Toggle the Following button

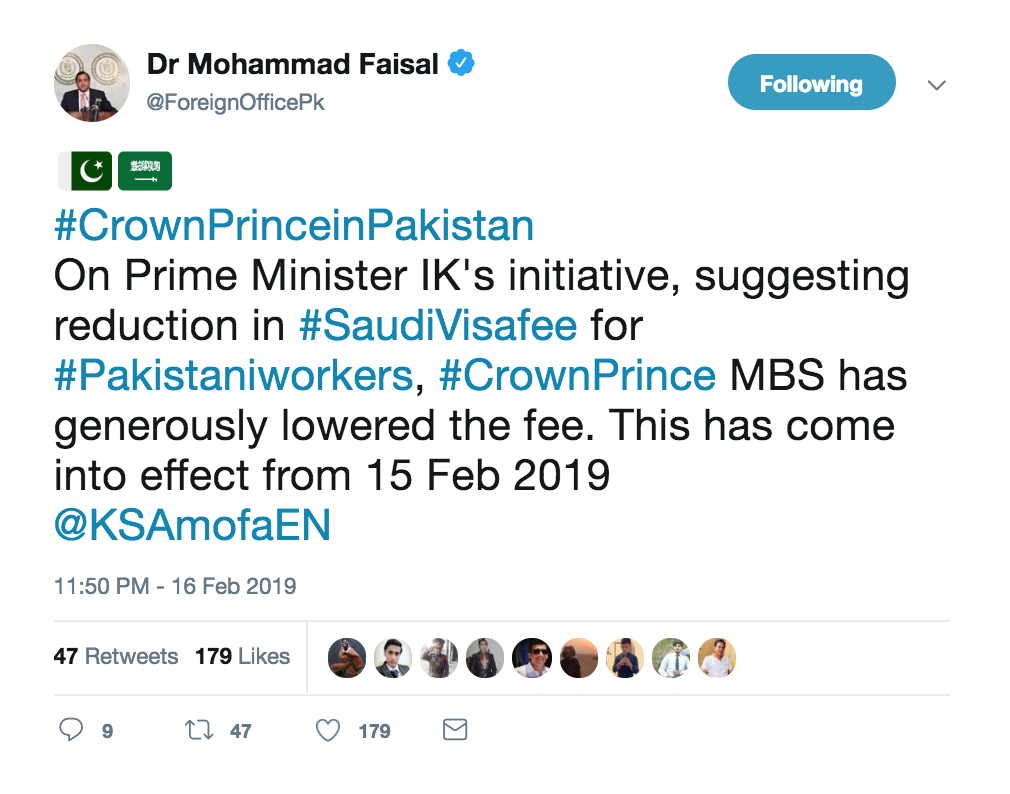pyautogui.click(x=811, y=84)
